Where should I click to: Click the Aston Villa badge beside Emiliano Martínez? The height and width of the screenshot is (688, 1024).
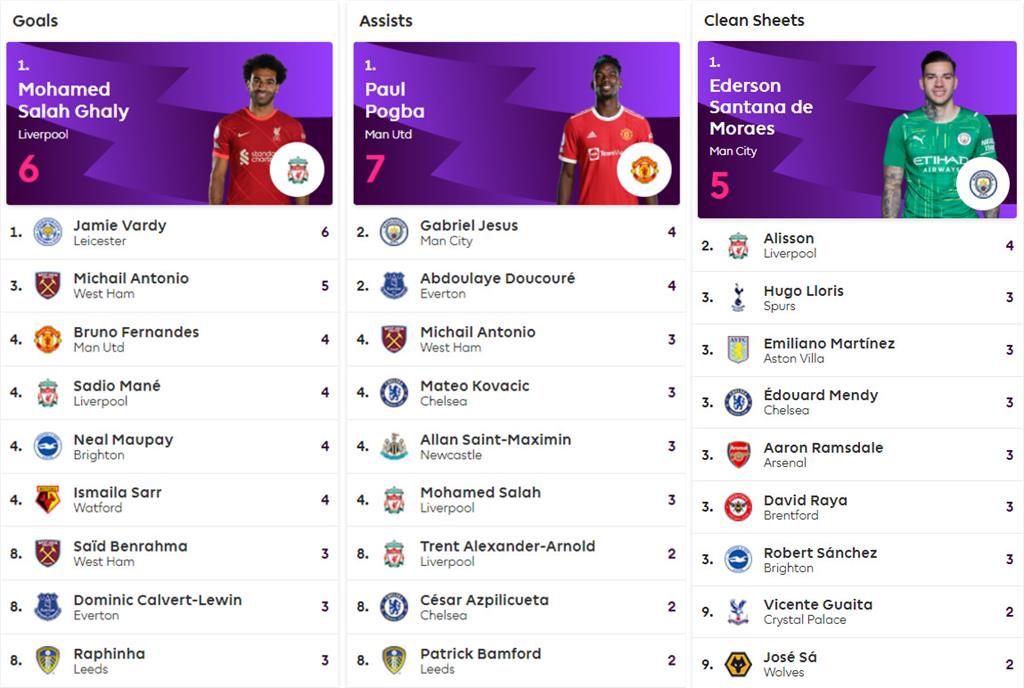pos(738,350)
